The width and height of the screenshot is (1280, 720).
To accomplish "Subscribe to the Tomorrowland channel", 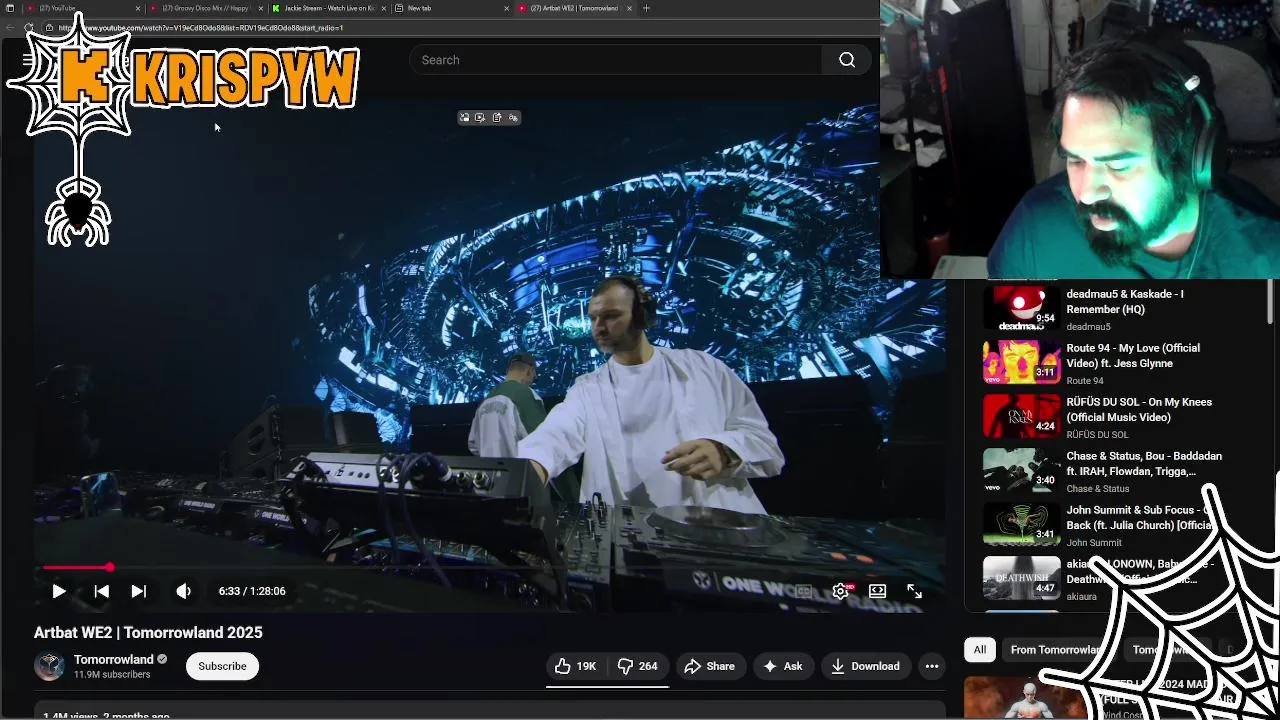I will pos(222,666).
